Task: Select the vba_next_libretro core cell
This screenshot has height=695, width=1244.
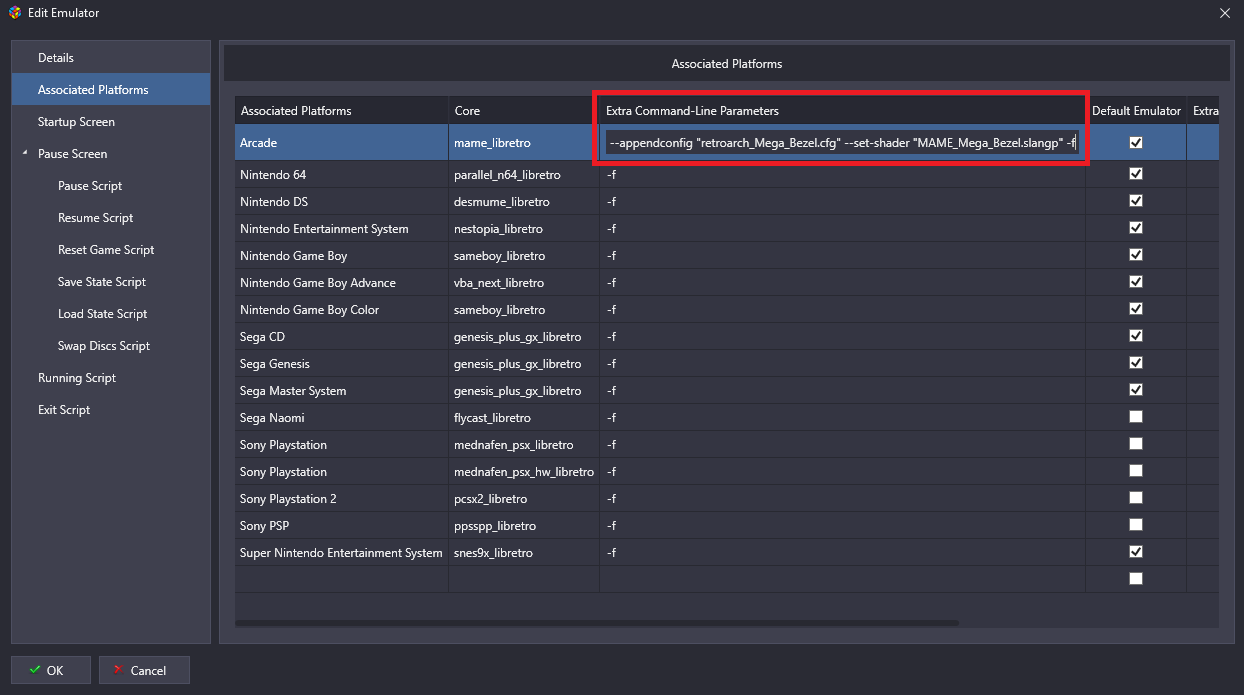Action: 524,283
